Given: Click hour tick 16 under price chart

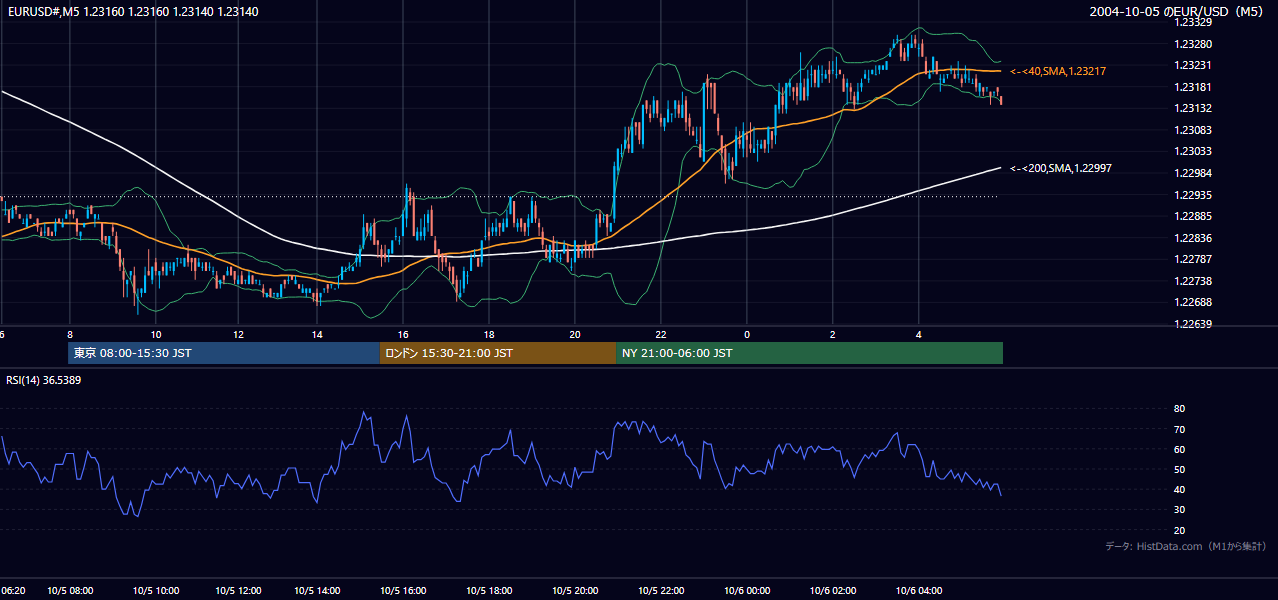Looking at the screenshot, I should (x=403, y=334).
